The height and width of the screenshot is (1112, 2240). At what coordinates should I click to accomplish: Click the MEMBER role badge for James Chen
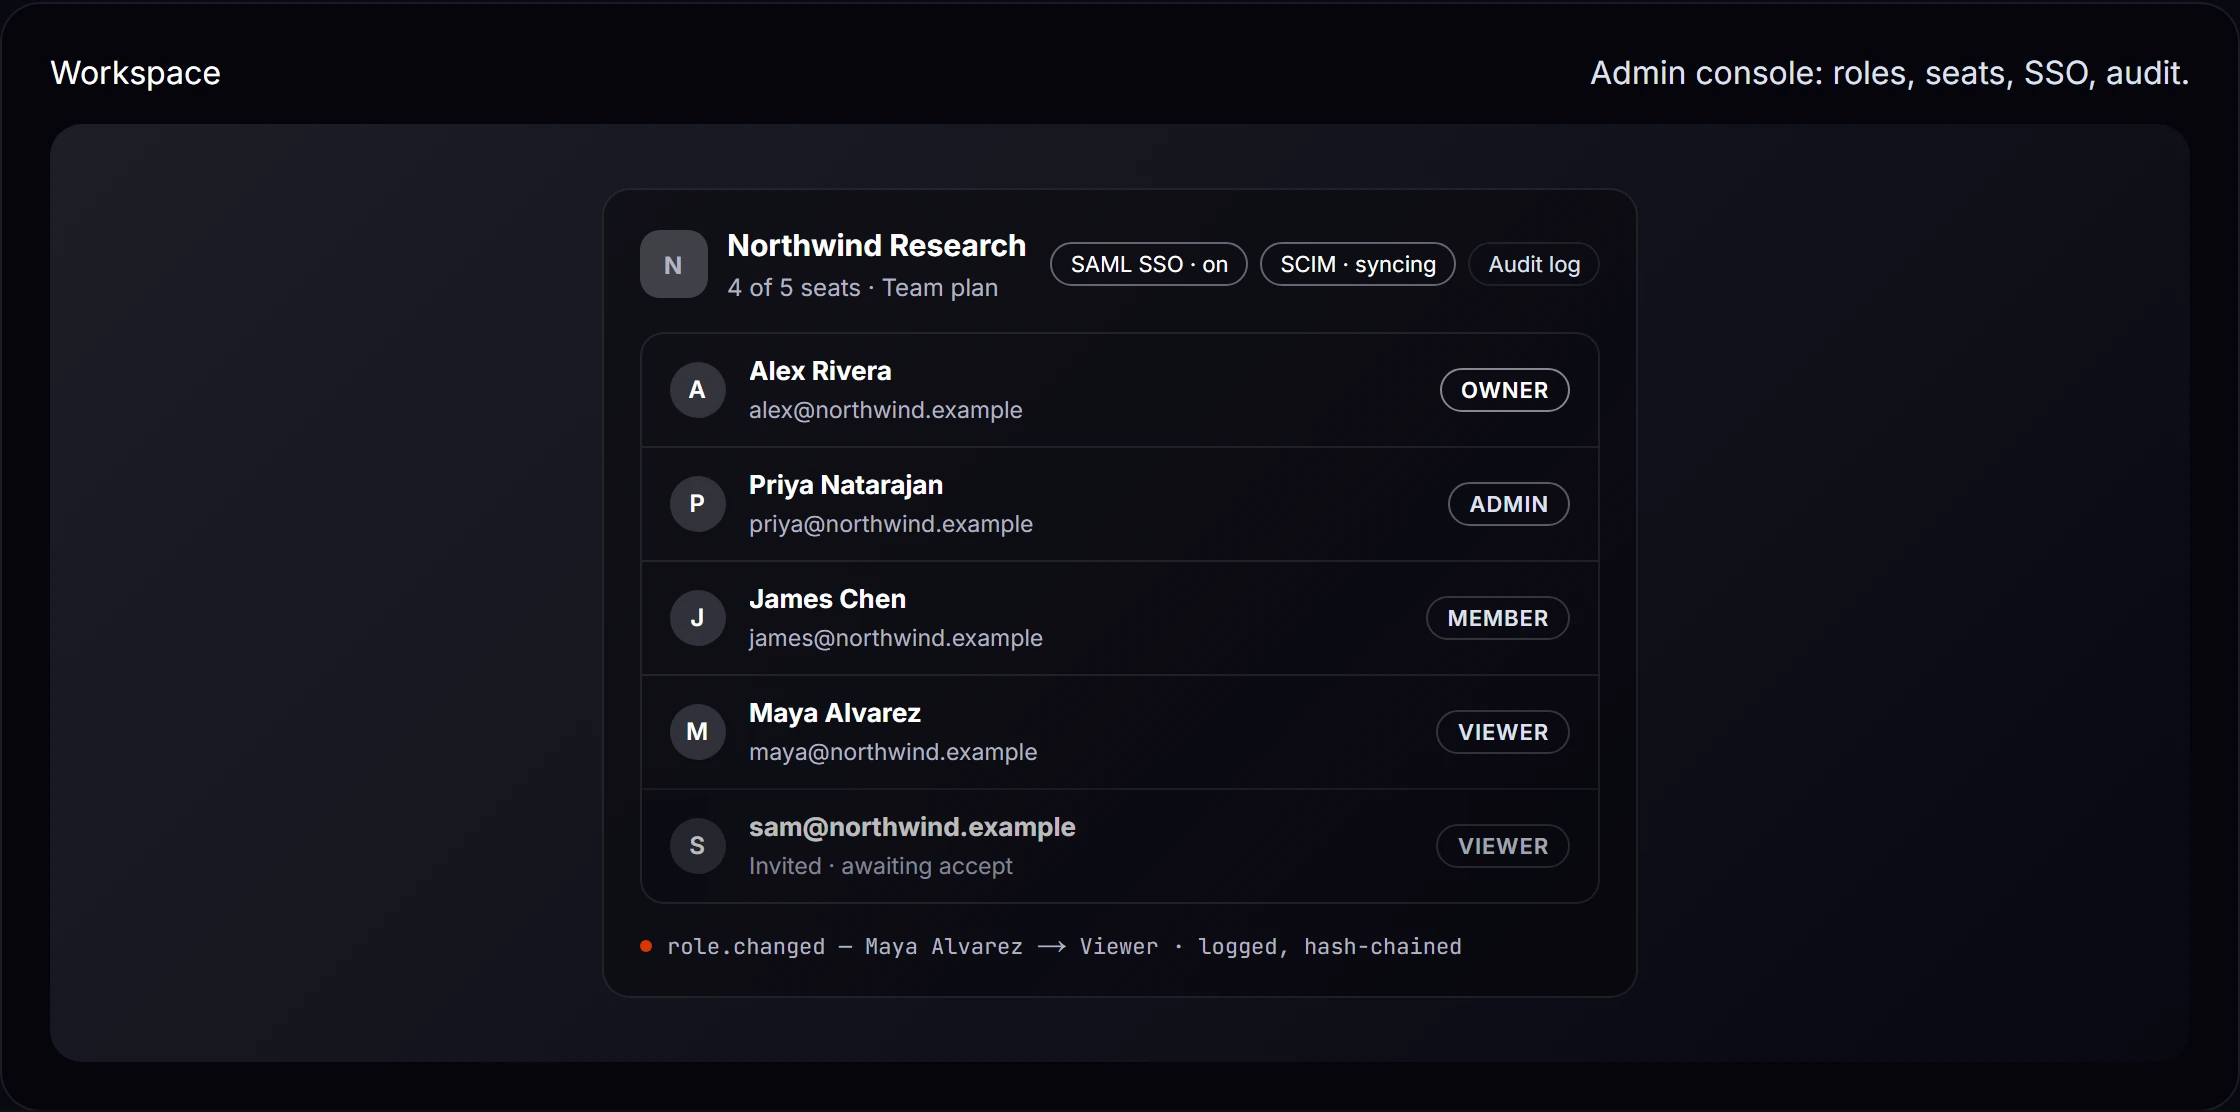[x=1497, y=618]
